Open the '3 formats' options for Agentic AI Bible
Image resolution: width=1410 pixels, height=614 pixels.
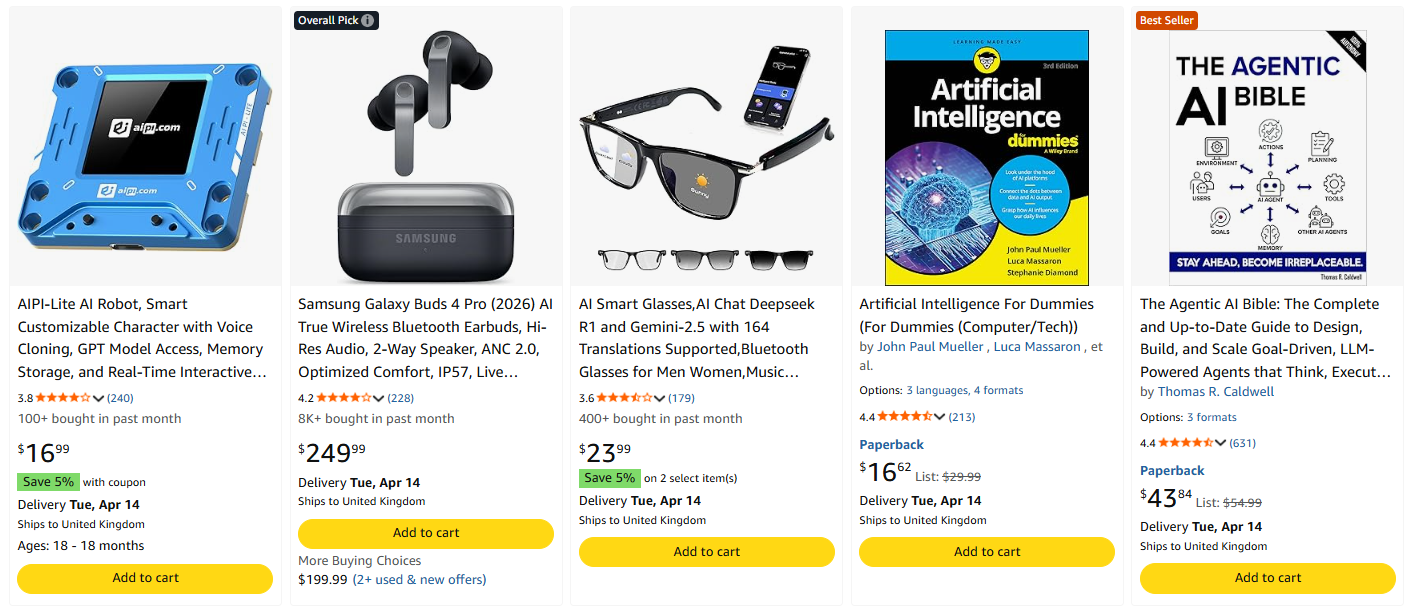pyautogui.click(x=1211, y=416)
